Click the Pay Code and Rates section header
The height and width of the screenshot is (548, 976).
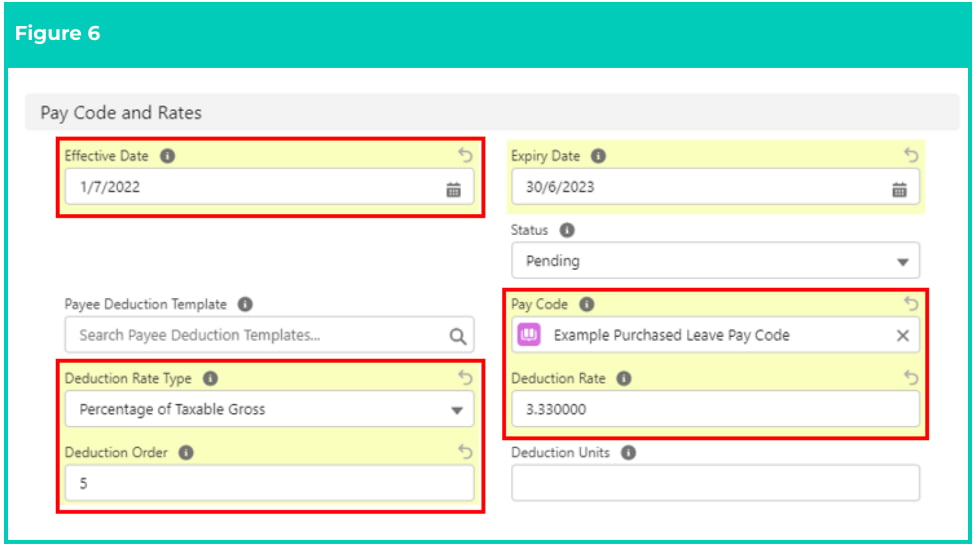point(492,113)
